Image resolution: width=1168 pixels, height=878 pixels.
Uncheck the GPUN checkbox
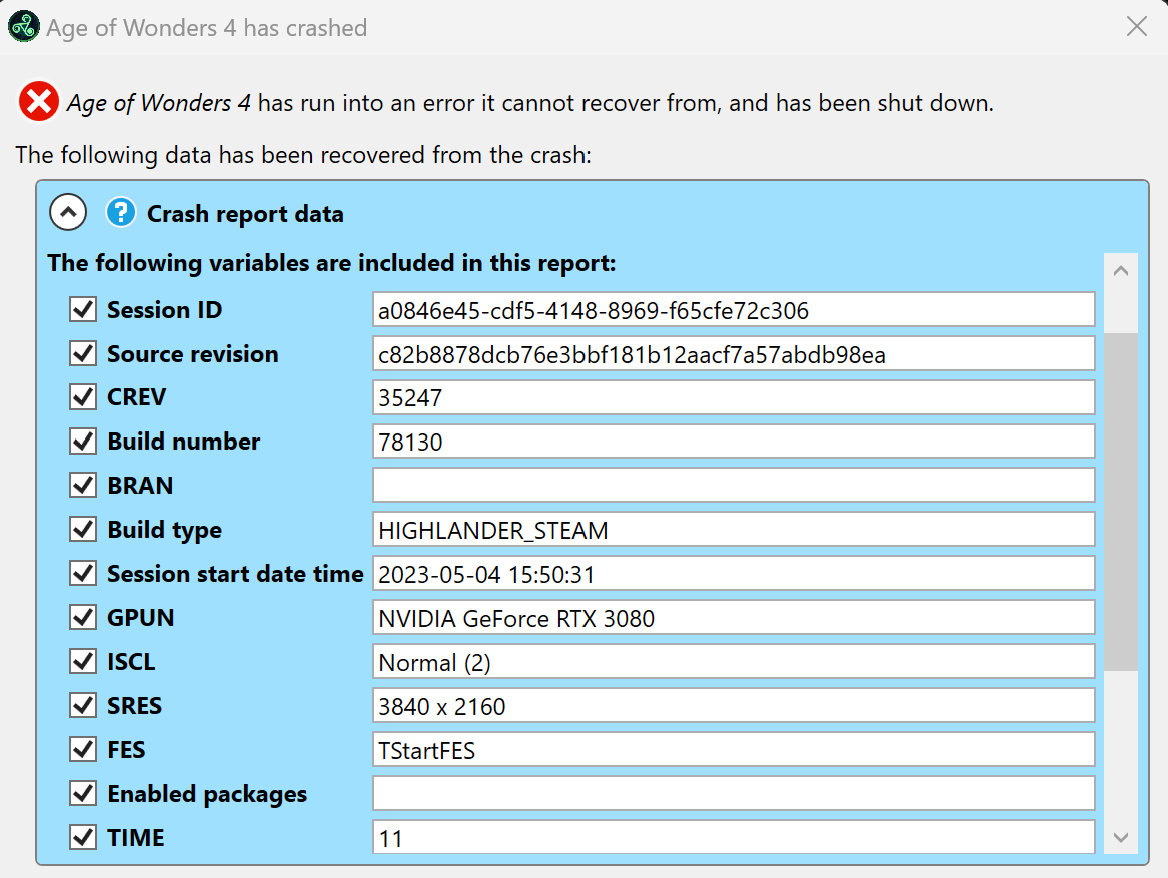coord(82,617)
